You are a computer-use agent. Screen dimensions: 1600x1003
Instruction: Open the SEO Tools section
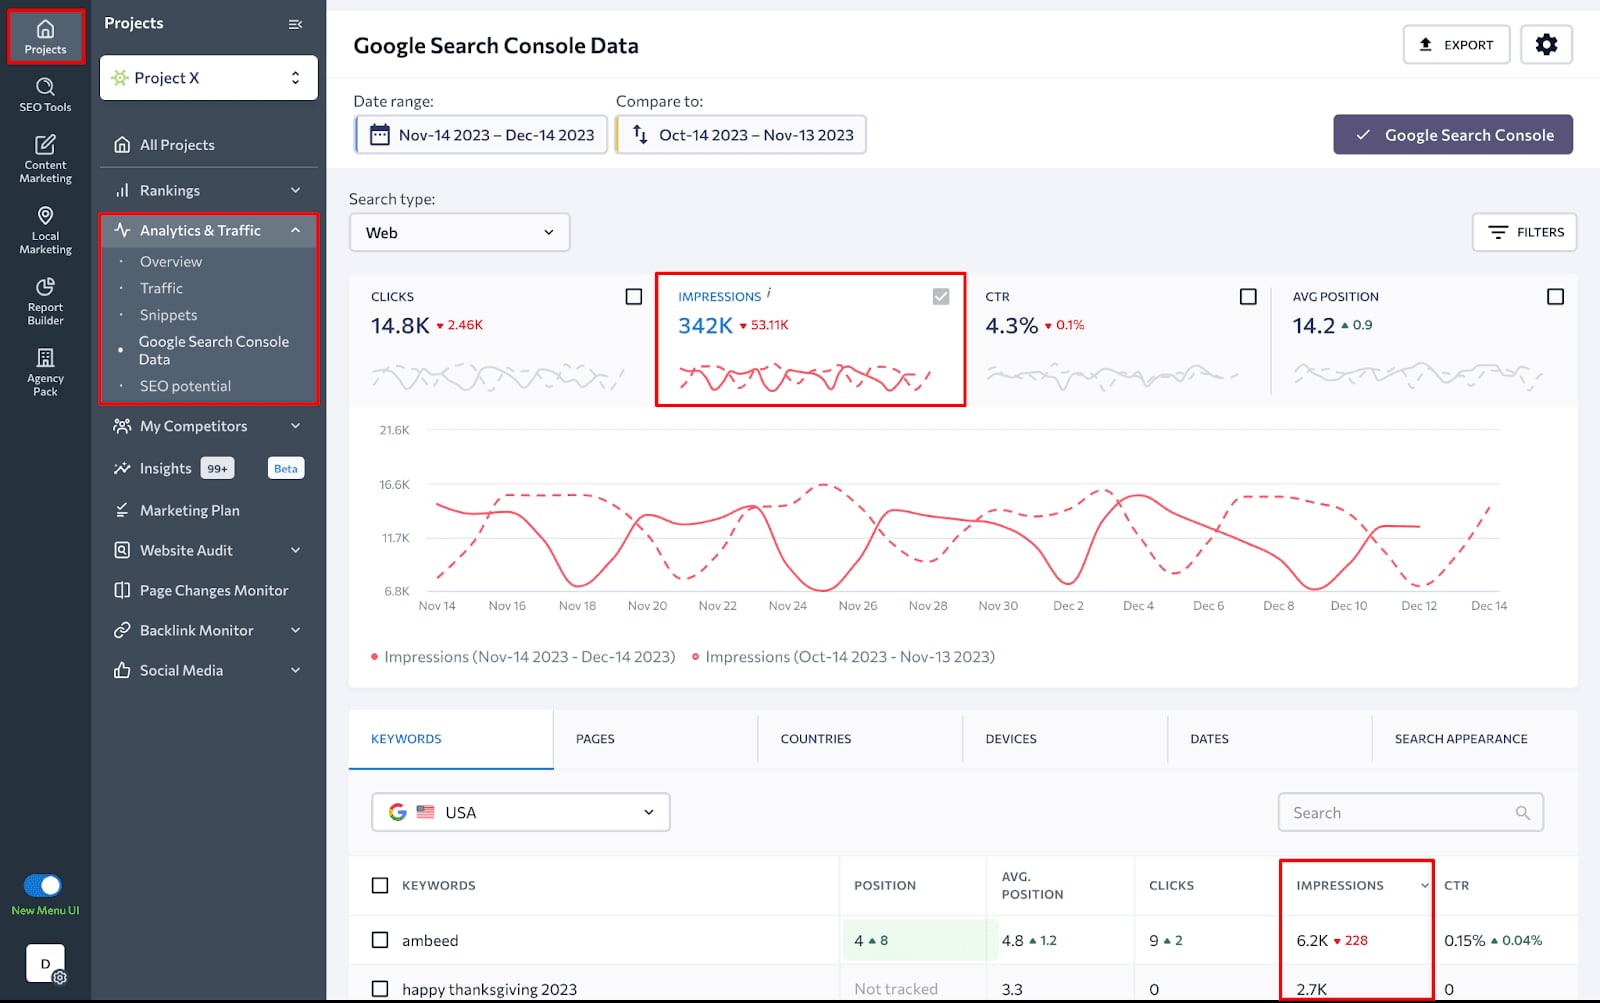click(x=44, y=95)
